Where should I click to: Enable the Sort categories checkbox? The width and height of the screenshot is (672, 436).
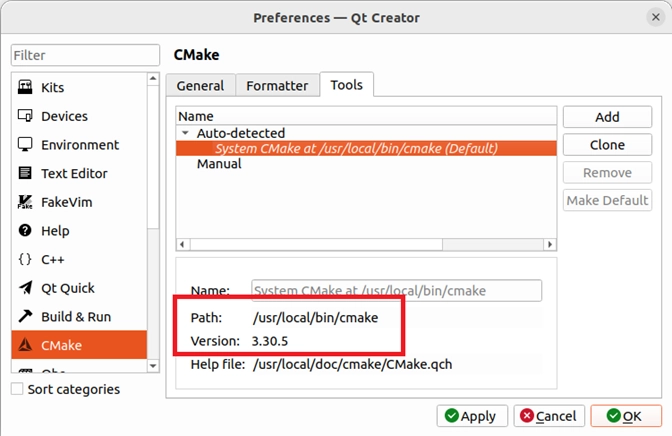(x=17, y=389)
